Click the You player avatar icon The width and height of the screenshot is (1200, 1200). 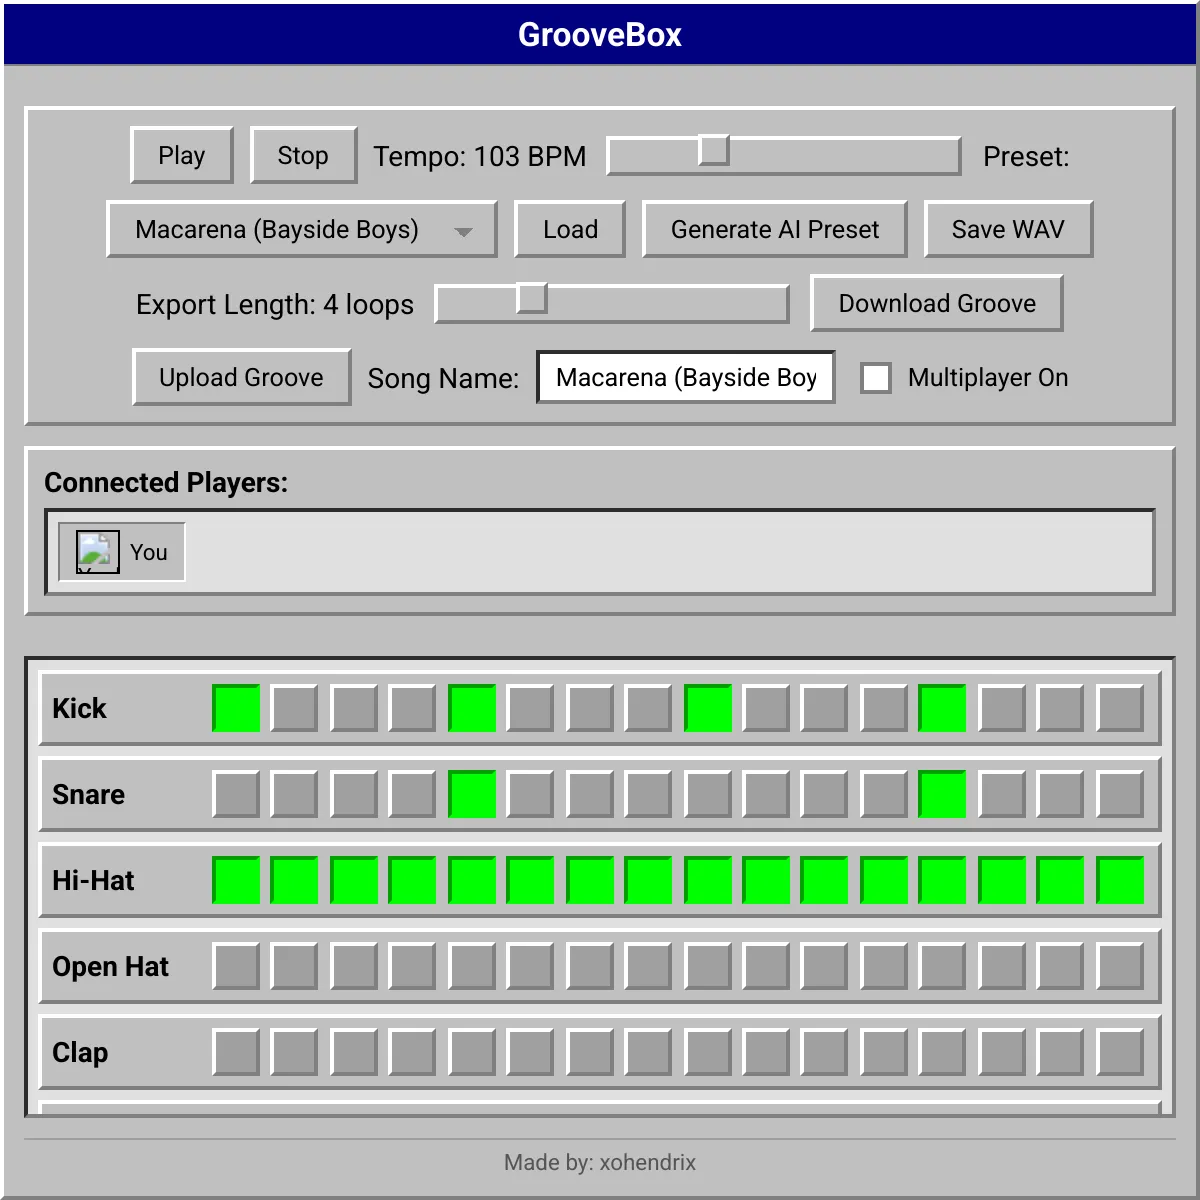[94, 551]
